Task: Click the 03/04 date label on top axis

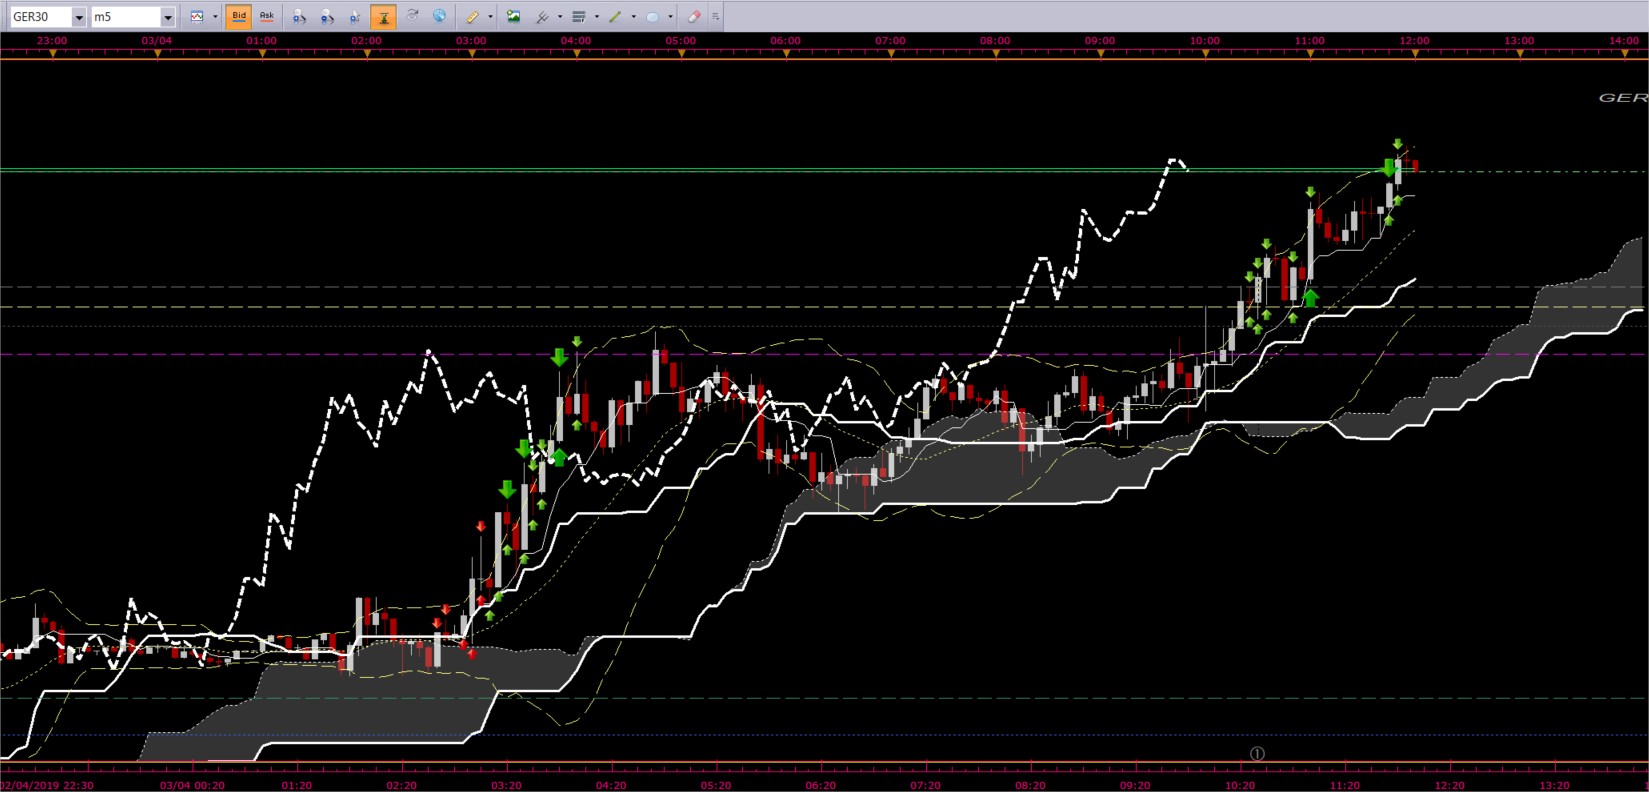Action: (x=156, y=41)
